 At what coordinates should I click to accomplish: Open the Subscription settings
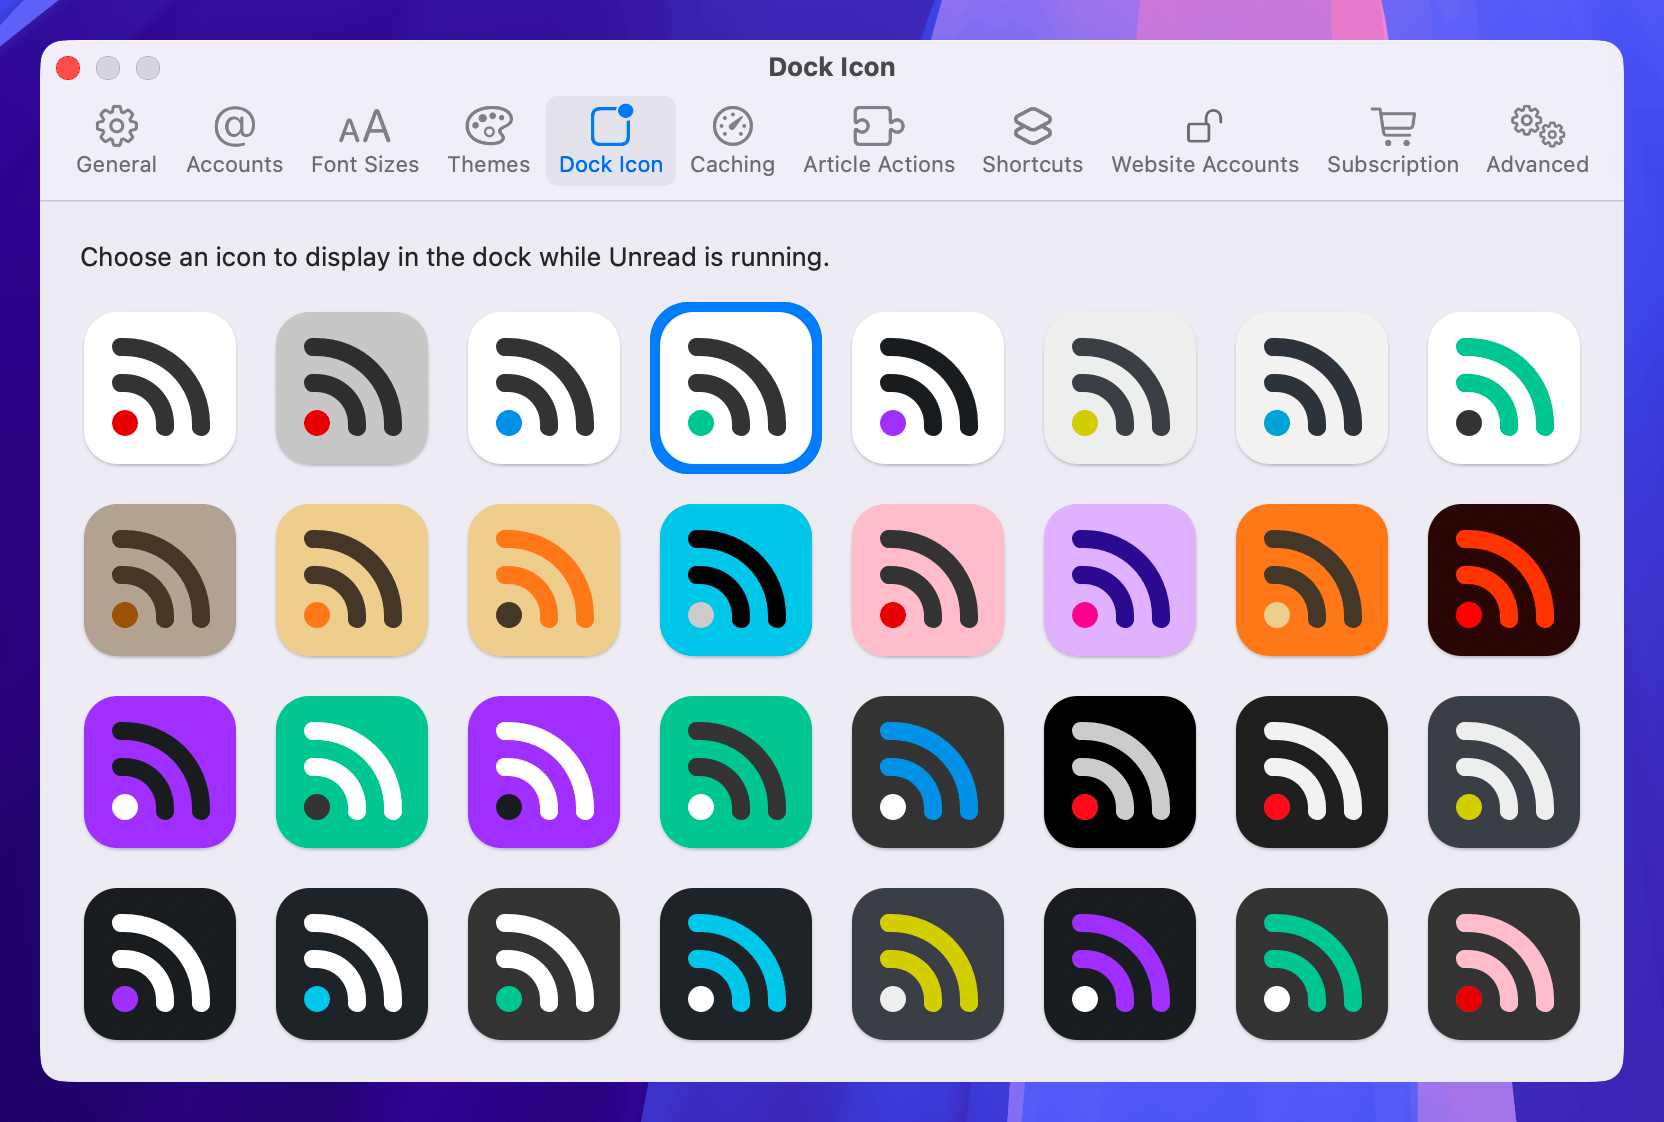pyautogui.click(x=1392, y=140)
